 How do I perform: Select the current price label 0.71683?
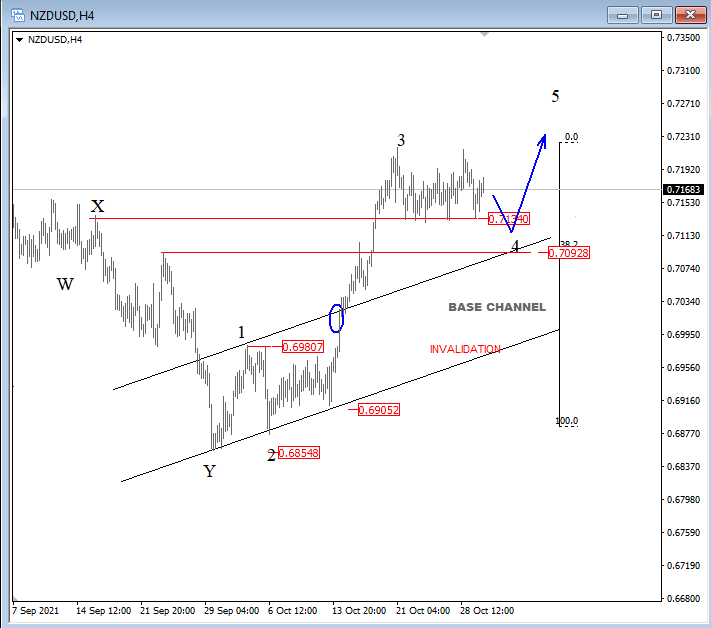pyautogui.click(x=683, y=190)
